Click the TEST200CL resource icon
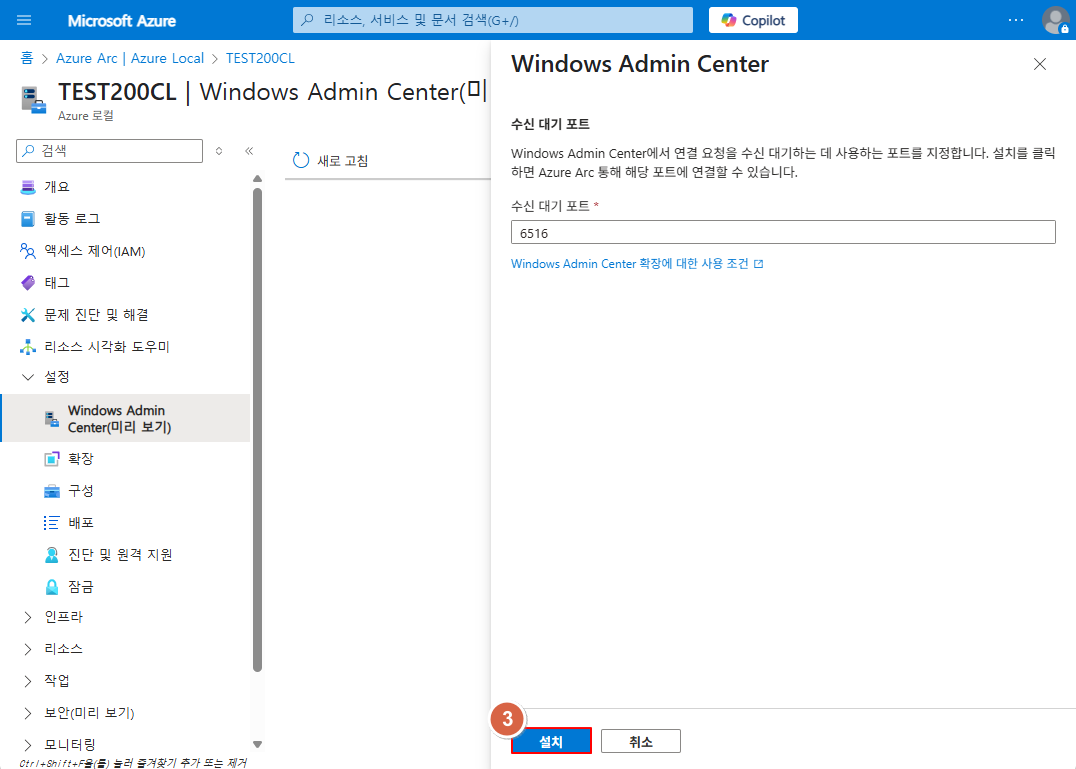This screenshot has width=1076, height=769. 33,99
